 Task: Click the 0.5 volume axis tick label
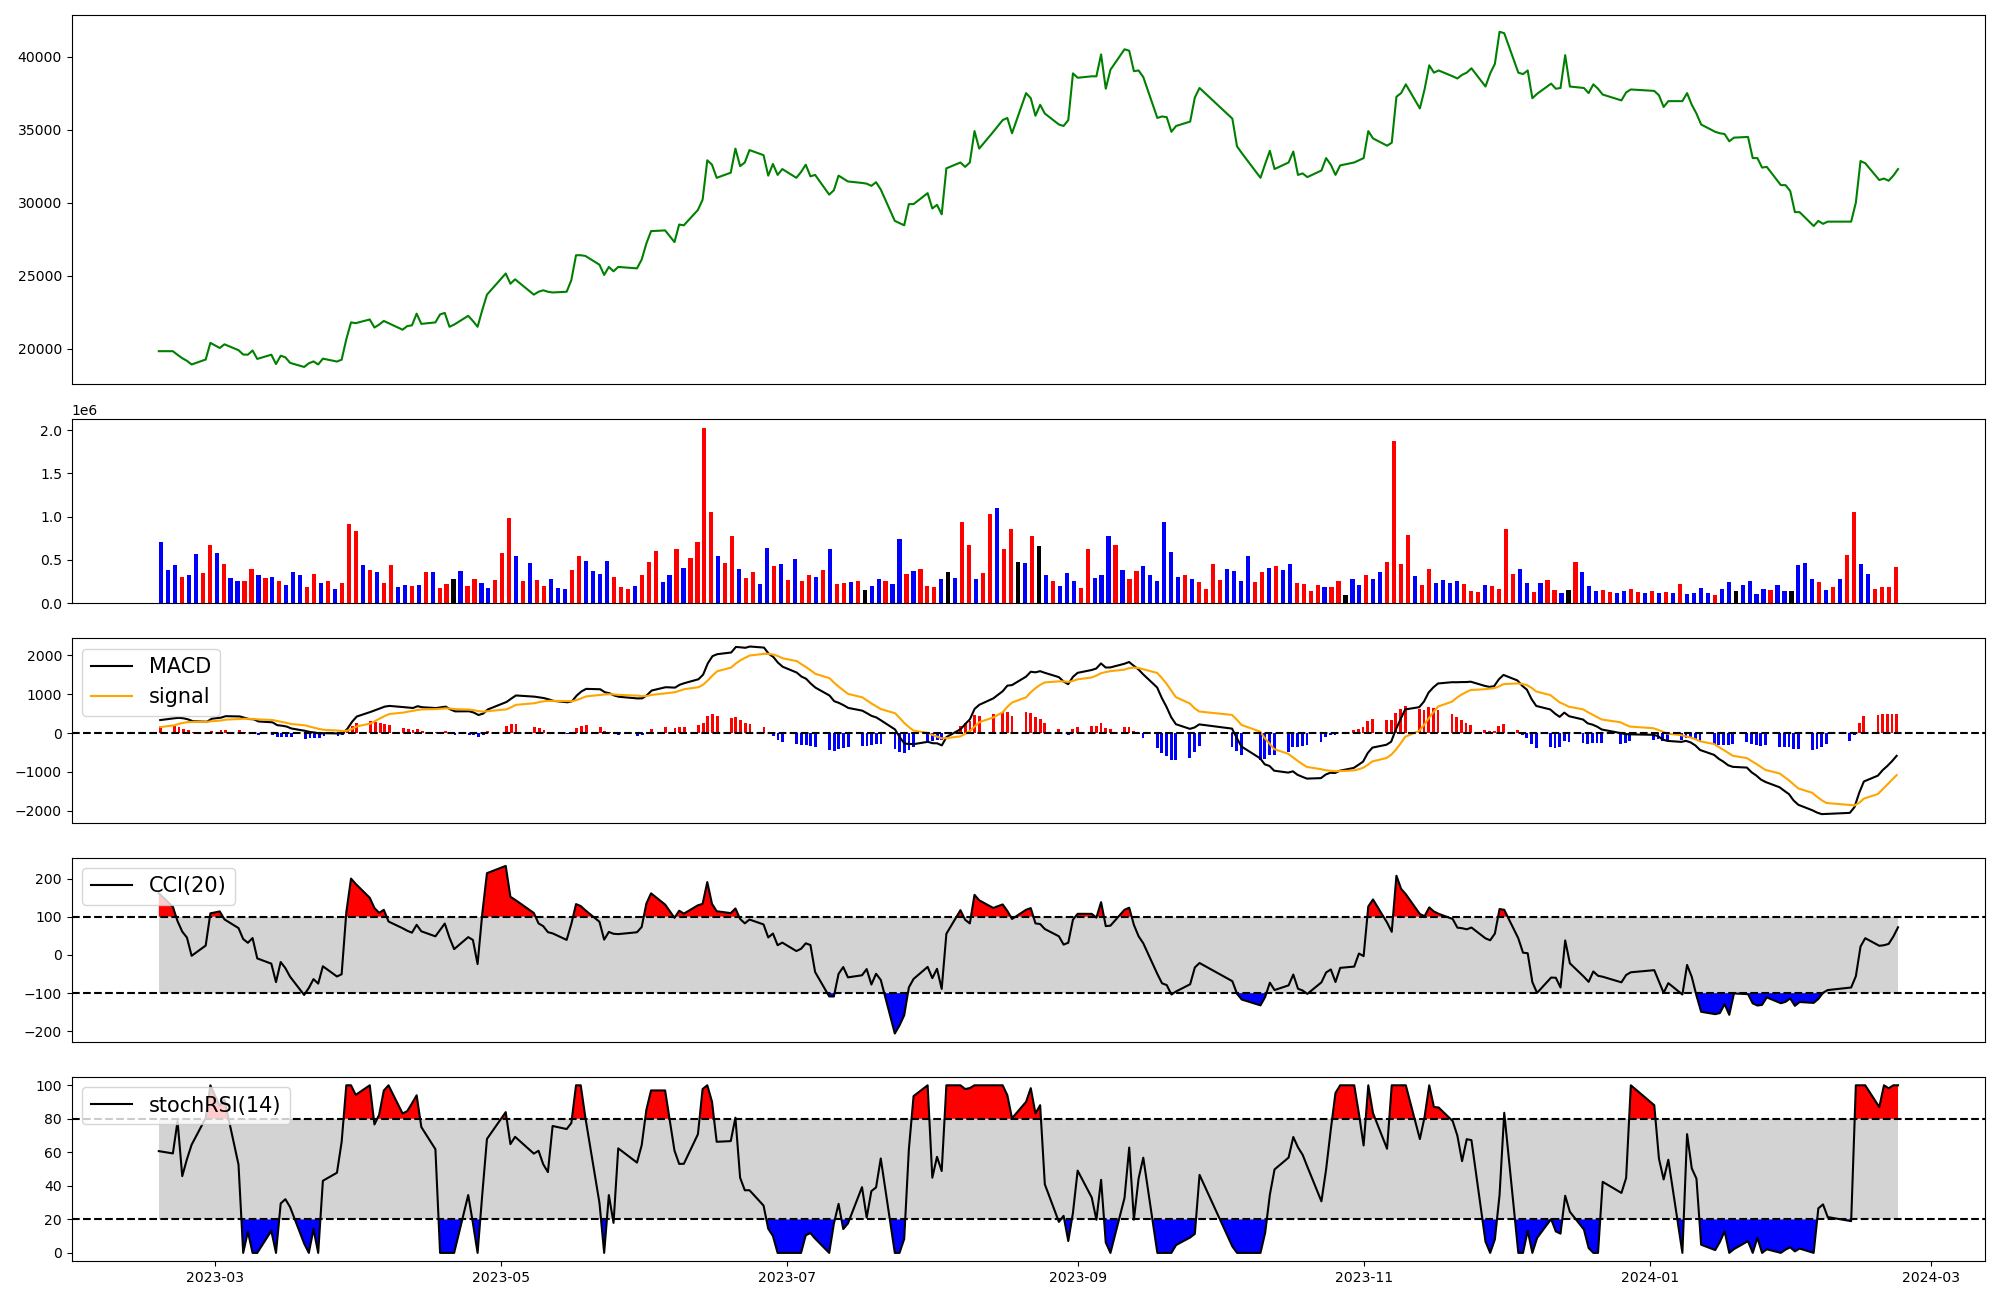click(51, 560)
